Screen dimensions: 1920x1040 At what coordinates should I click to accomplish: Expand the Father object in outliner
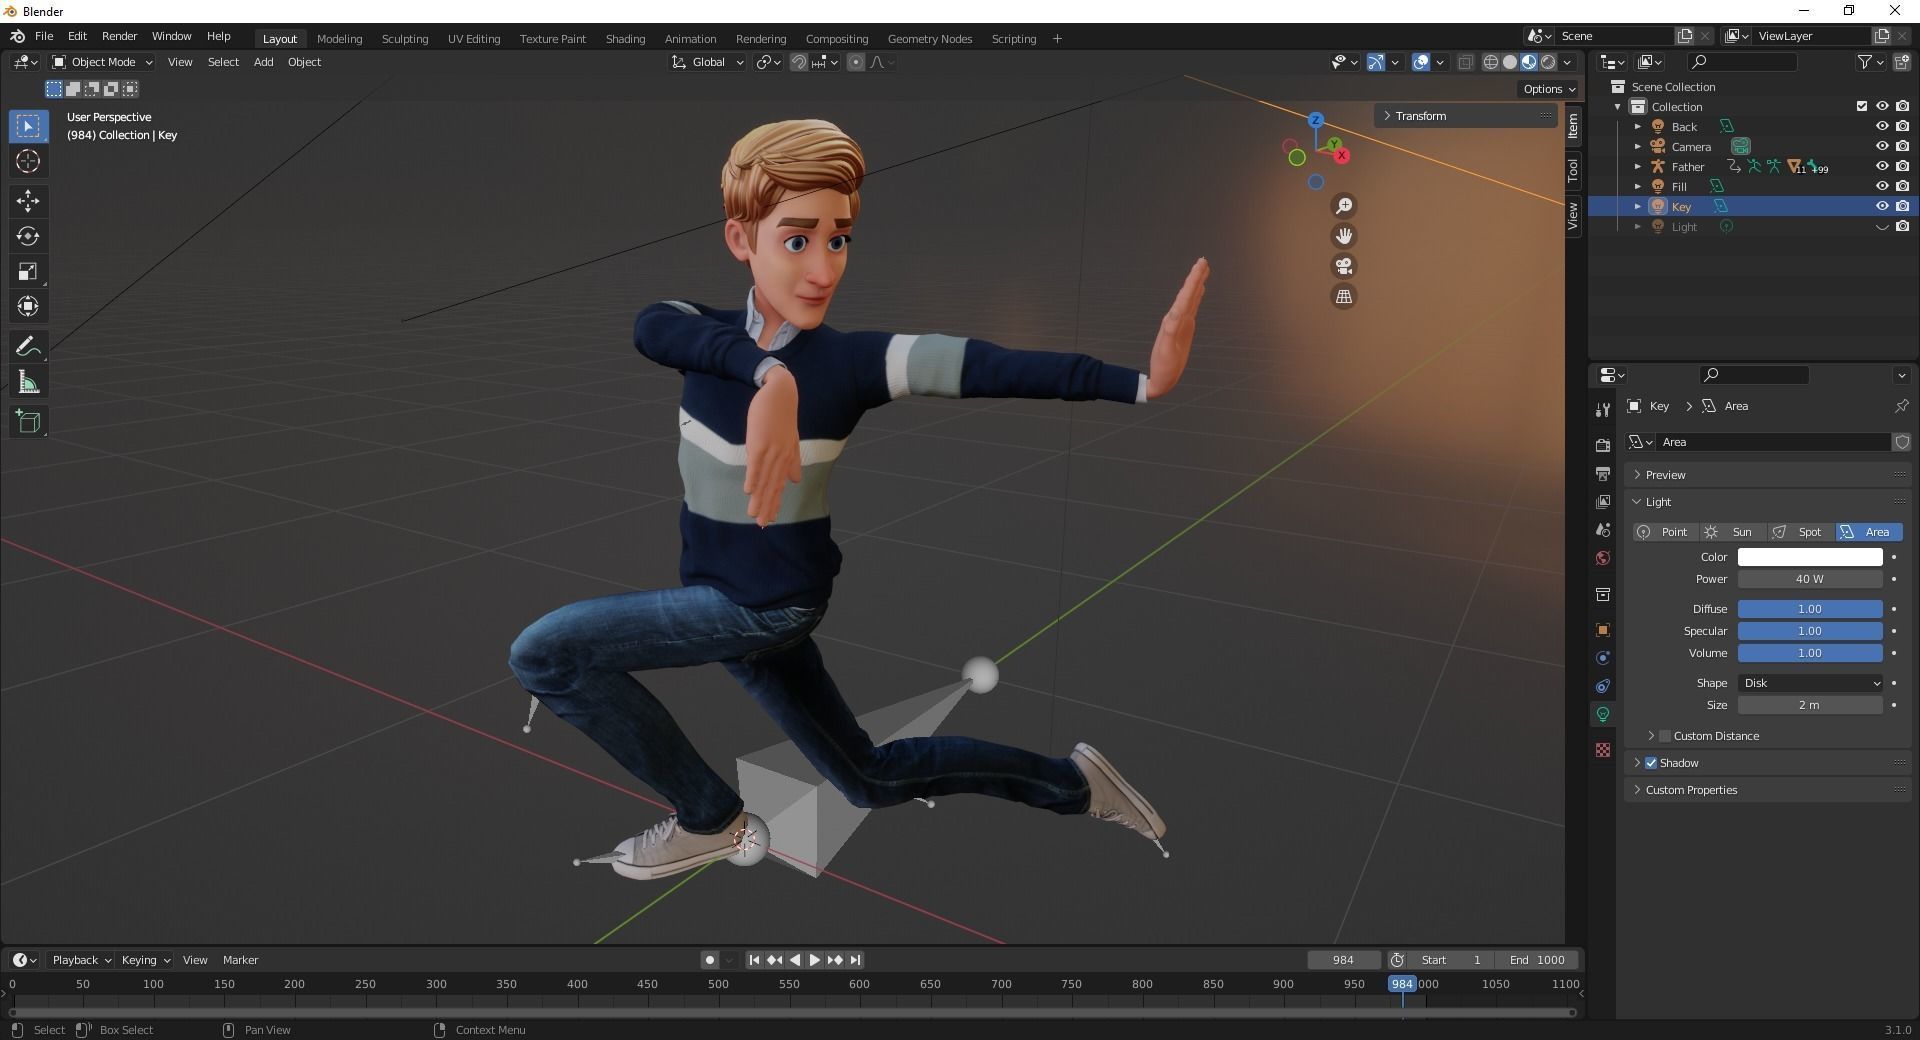coord(1638,166)
